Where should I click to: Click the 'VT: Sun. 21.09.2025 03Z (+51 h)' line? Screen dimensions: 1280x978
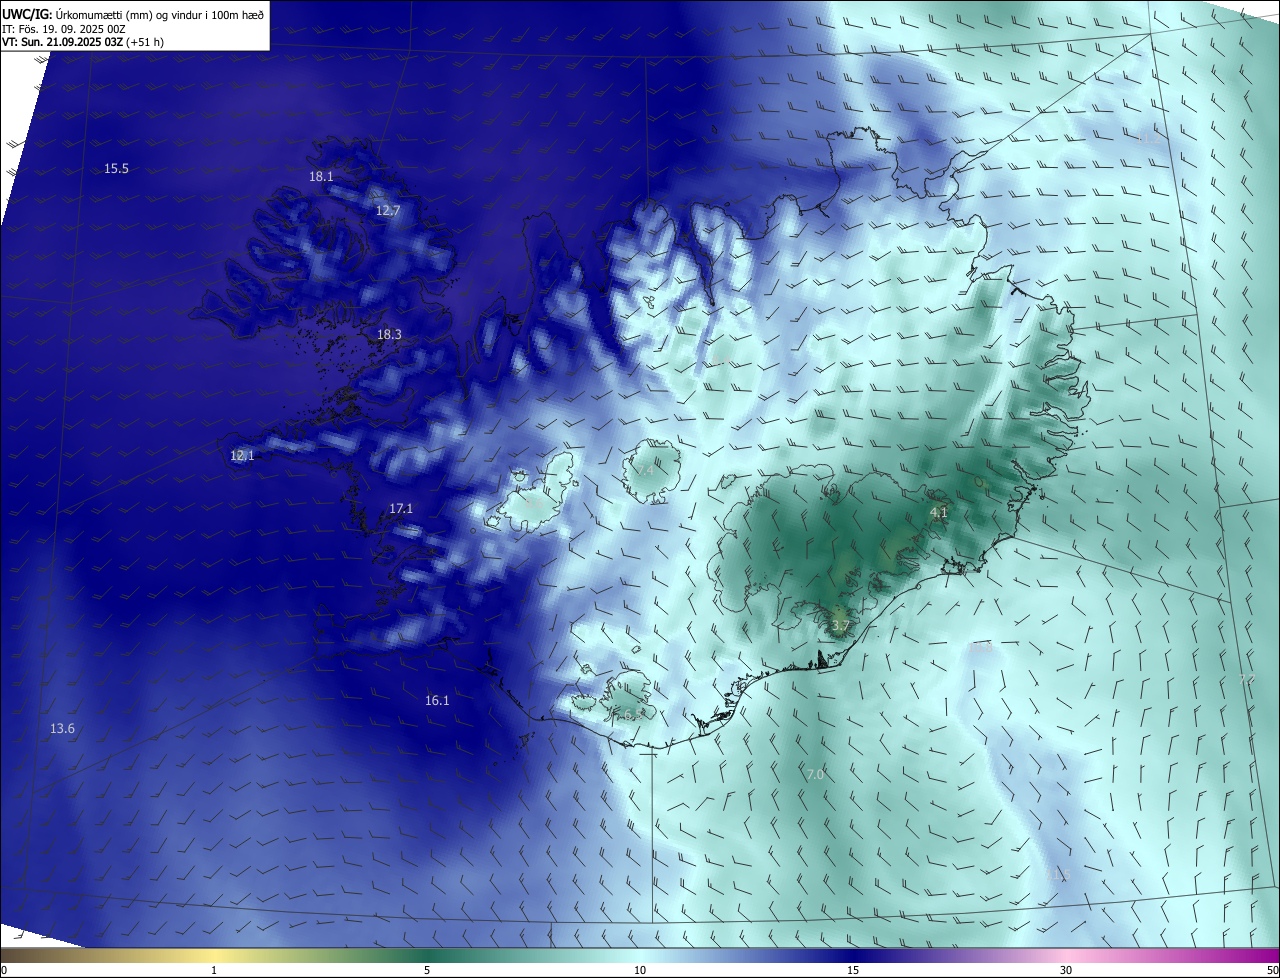83,42
